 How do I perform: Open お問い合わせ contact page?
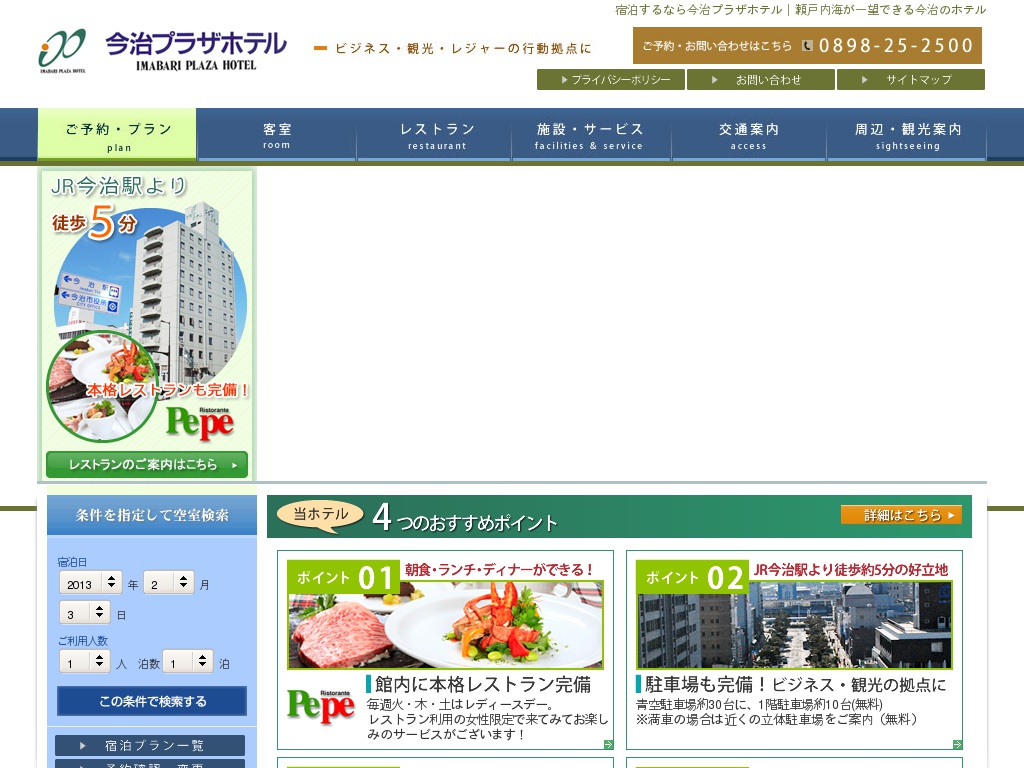[761, 80]
